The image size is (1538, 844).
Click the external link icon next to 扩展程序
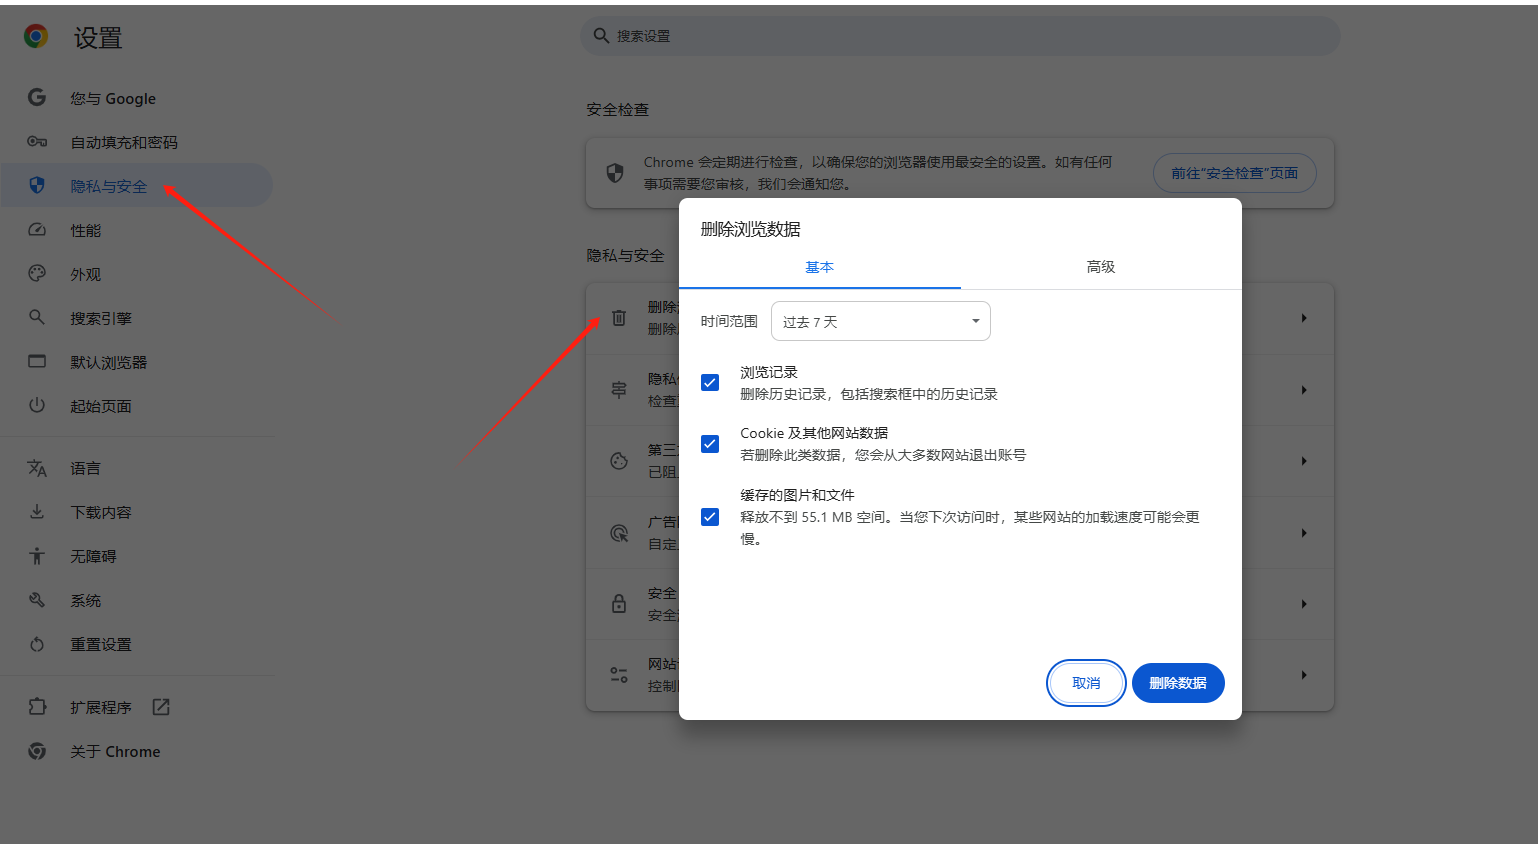(x=161, y=707)
